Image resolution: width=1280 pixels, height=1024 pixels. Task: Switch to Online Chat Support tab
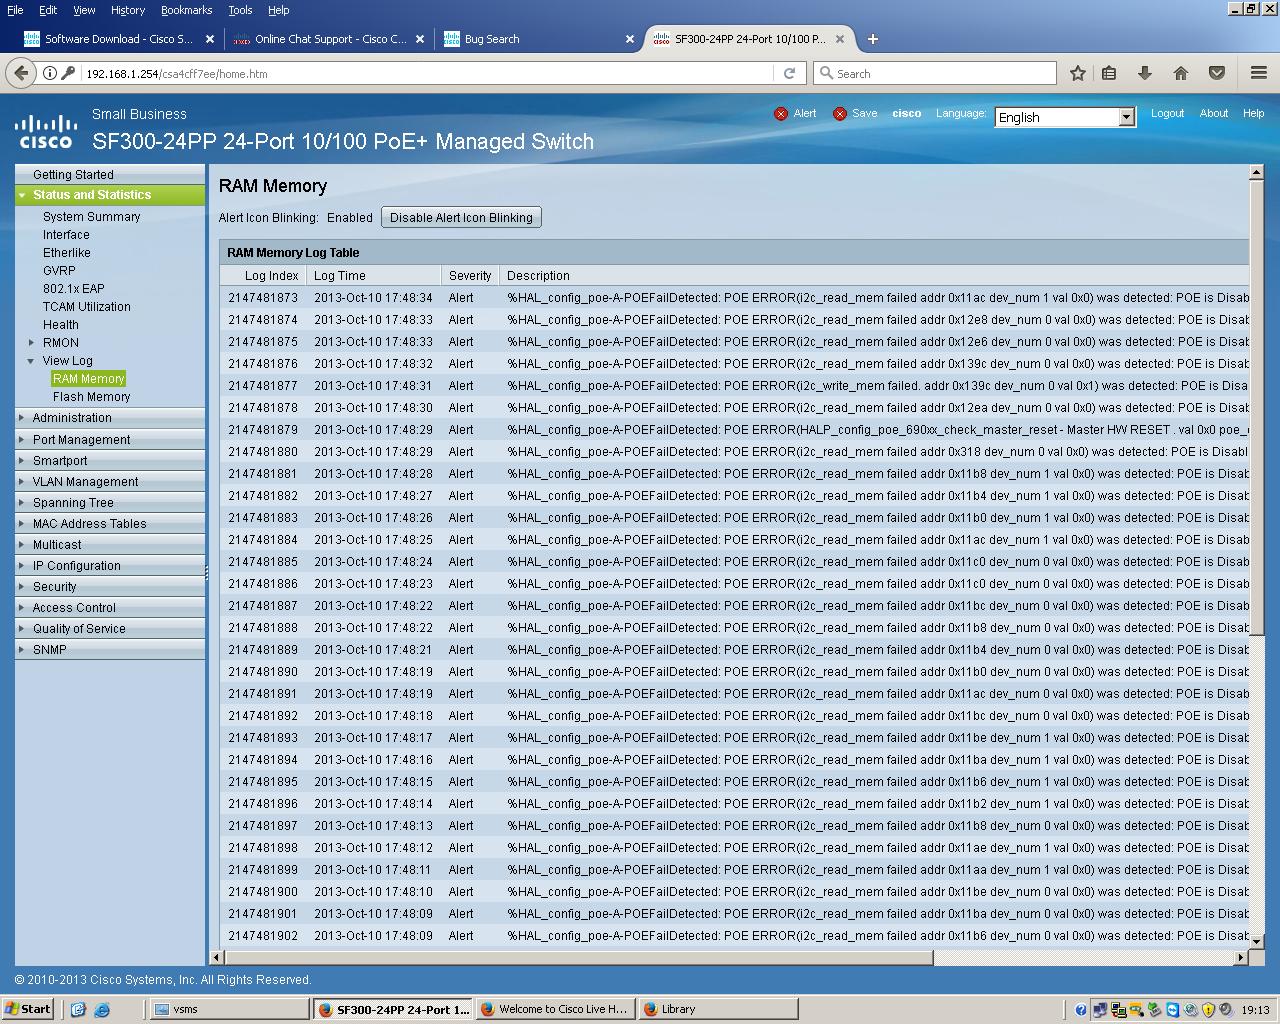[x=330, y=39]
